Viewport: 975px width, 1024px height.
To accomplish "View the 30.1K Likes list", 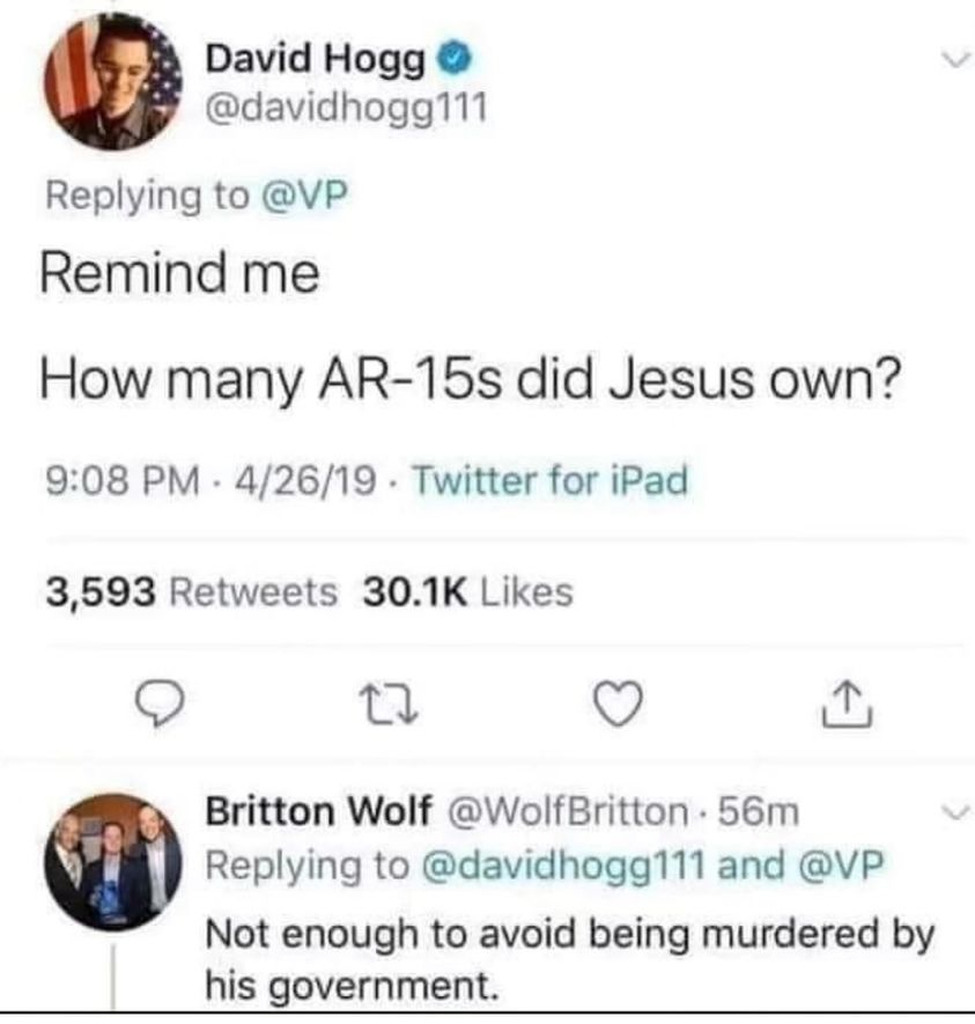I will (x=468, y=592).
